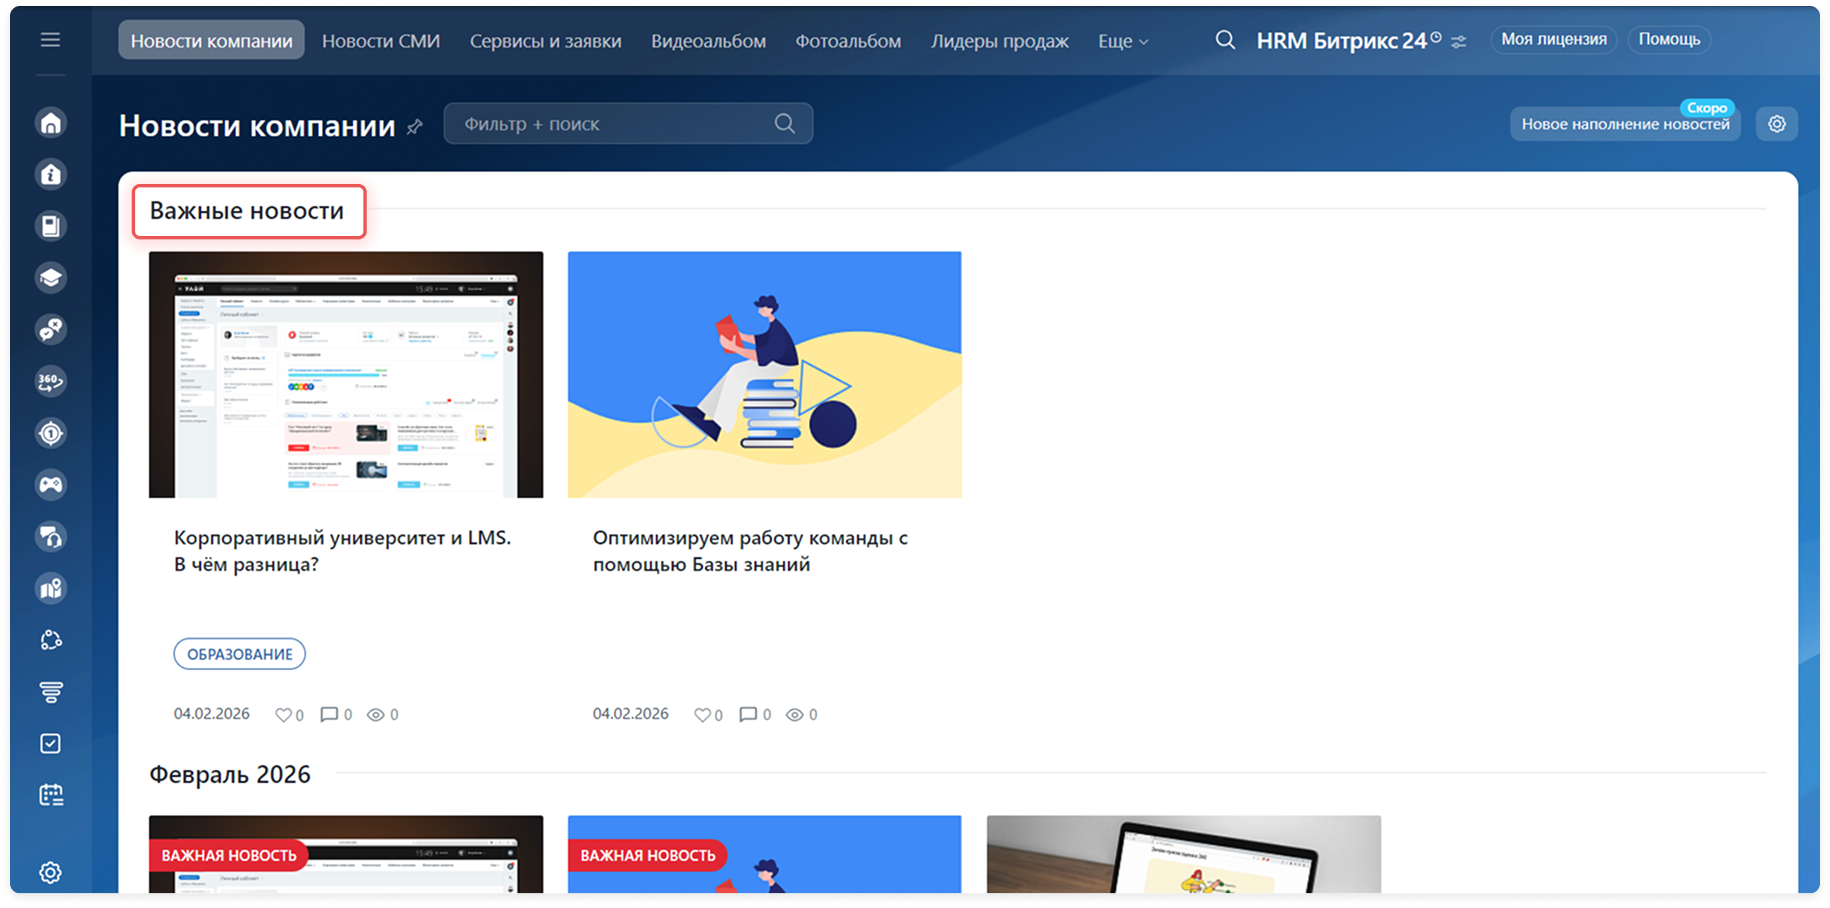Open the hamburger menu in the sidebar
Viewport: 1830px width, 908px height.
coord(50,40)
